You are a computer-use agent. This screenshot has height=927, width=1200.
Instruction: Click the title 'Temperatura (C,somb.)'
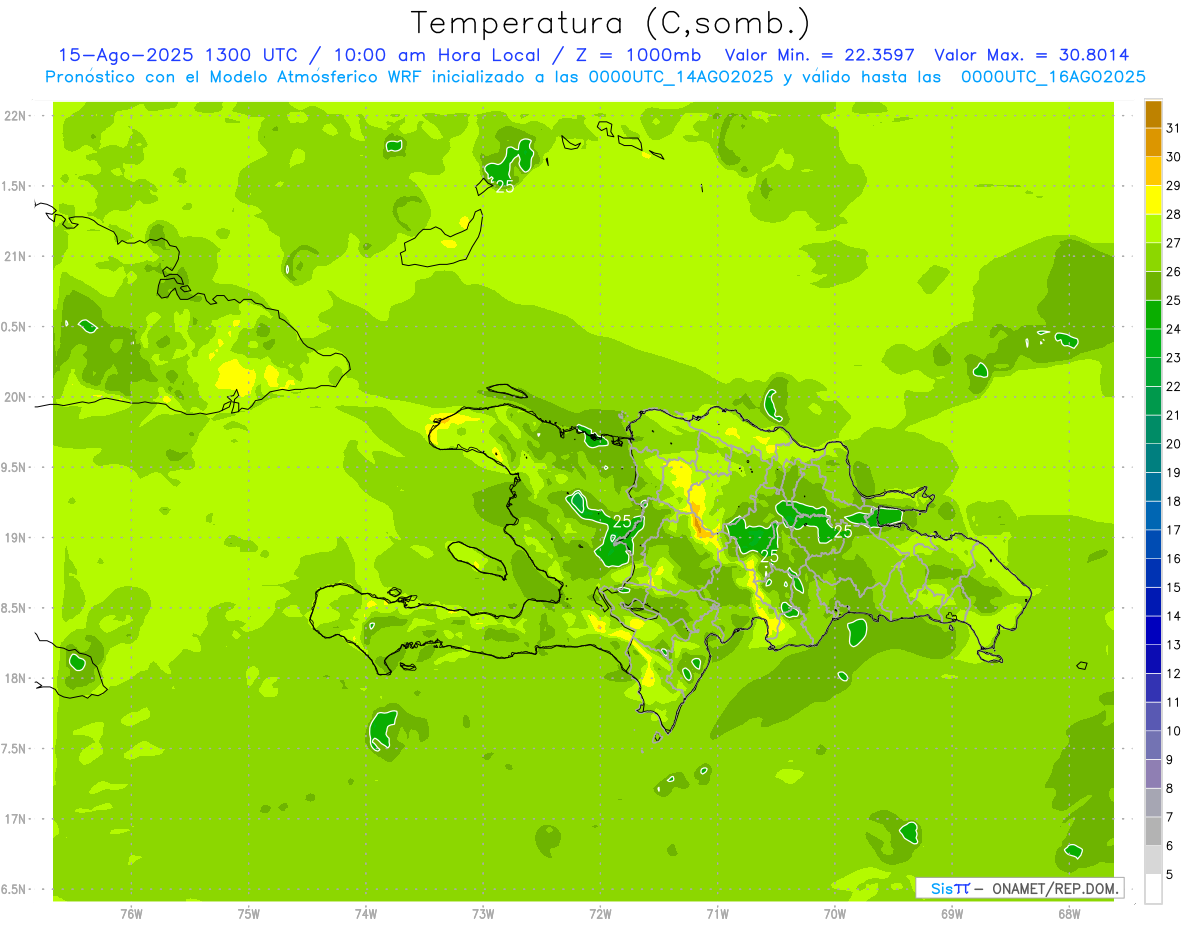610,22
